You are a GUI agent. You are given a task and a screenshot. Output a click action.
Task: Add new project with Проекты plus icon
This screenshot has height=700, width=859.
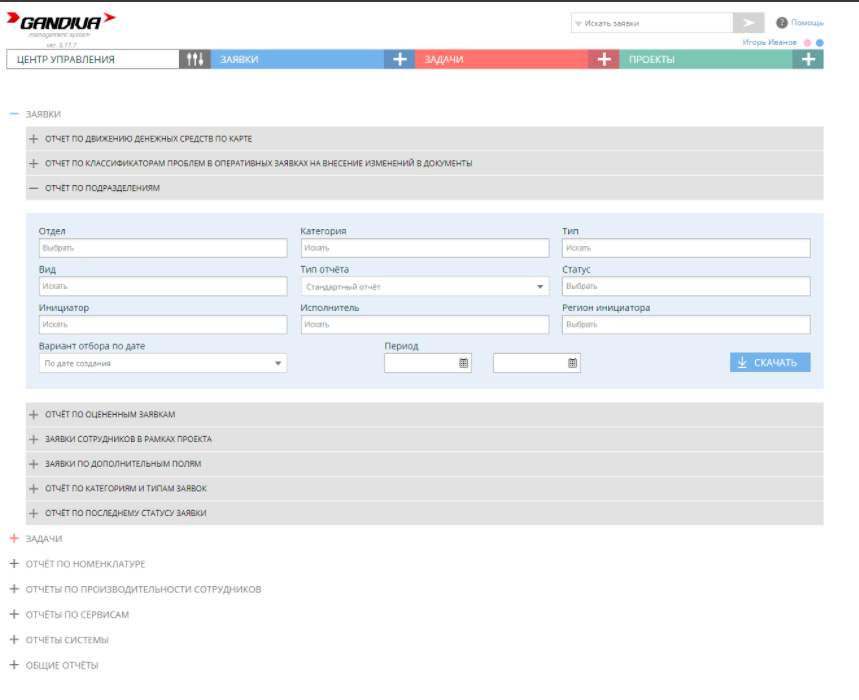coord(808,59)
